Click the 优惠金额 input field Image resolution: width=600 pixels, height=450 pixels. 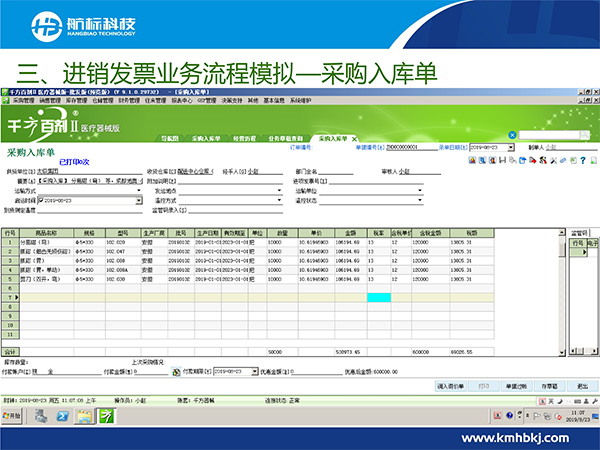(318, 372)
